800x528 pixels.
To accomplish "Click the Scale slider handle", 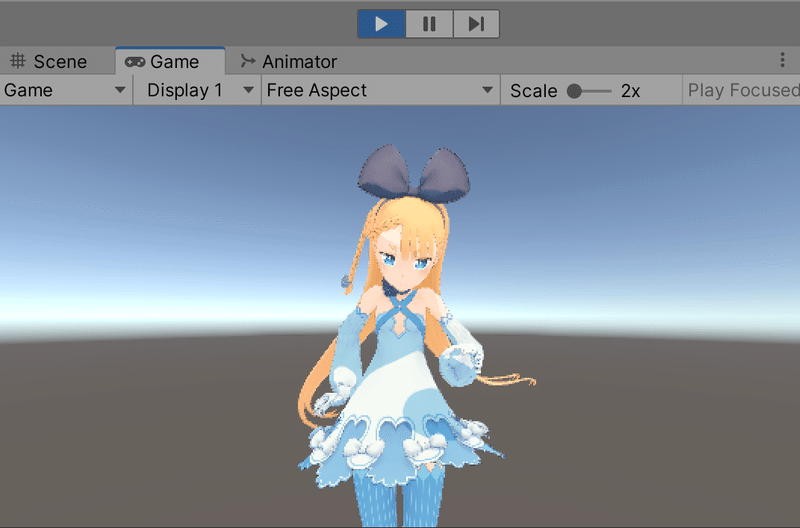I will (x=574, y=91).
